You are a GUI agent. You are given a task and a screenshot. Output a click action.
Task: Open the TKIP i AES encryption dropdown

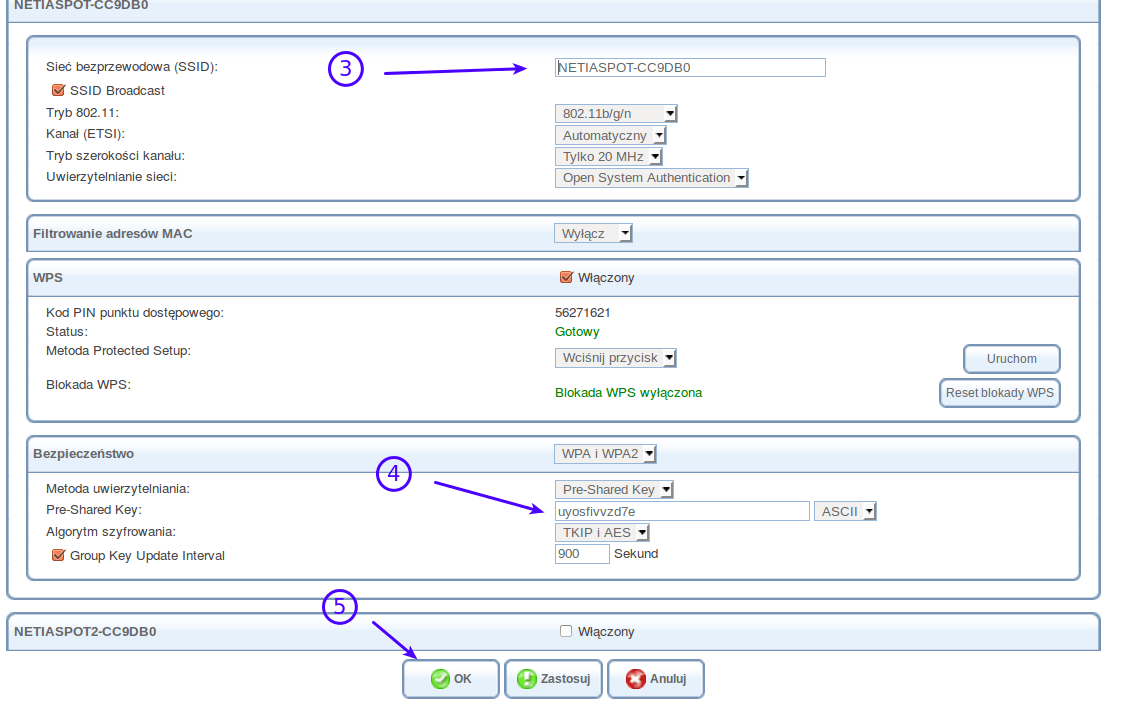[x=603, y=533]
